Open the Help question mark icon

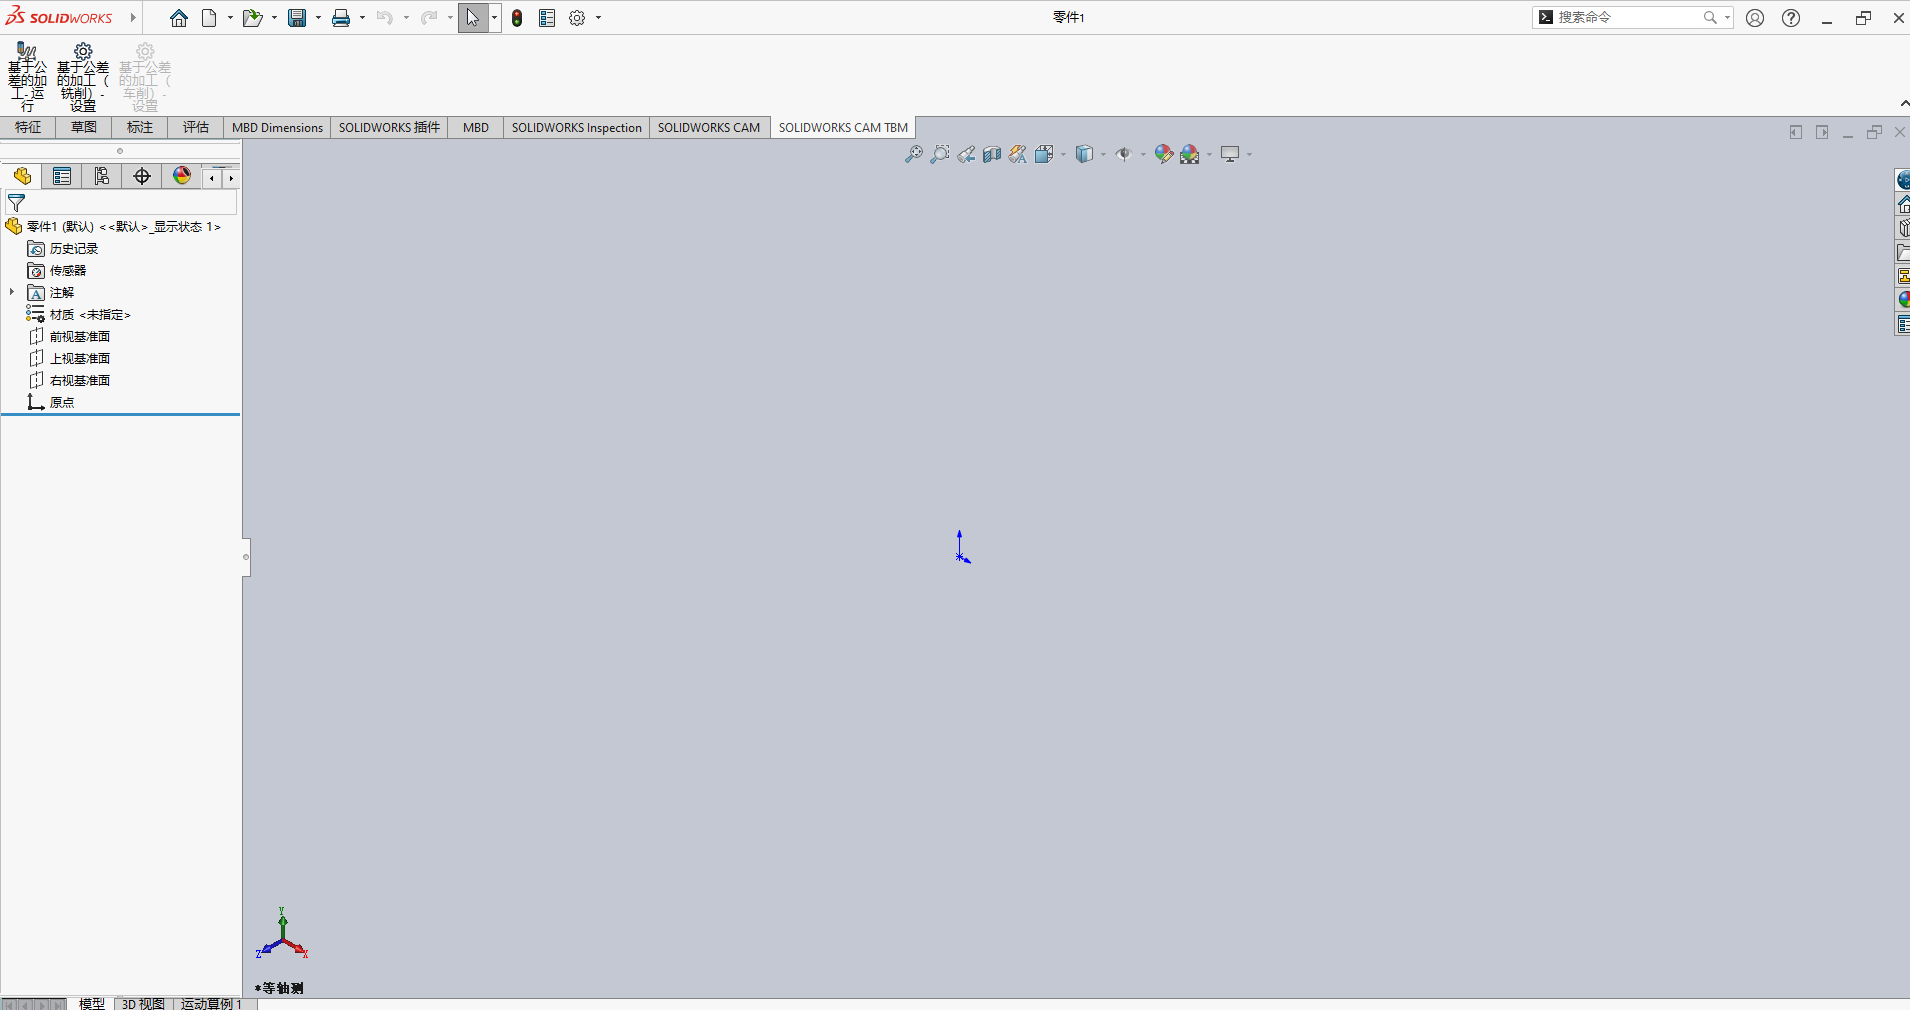pyautogui.click(x=1791, y=18)
